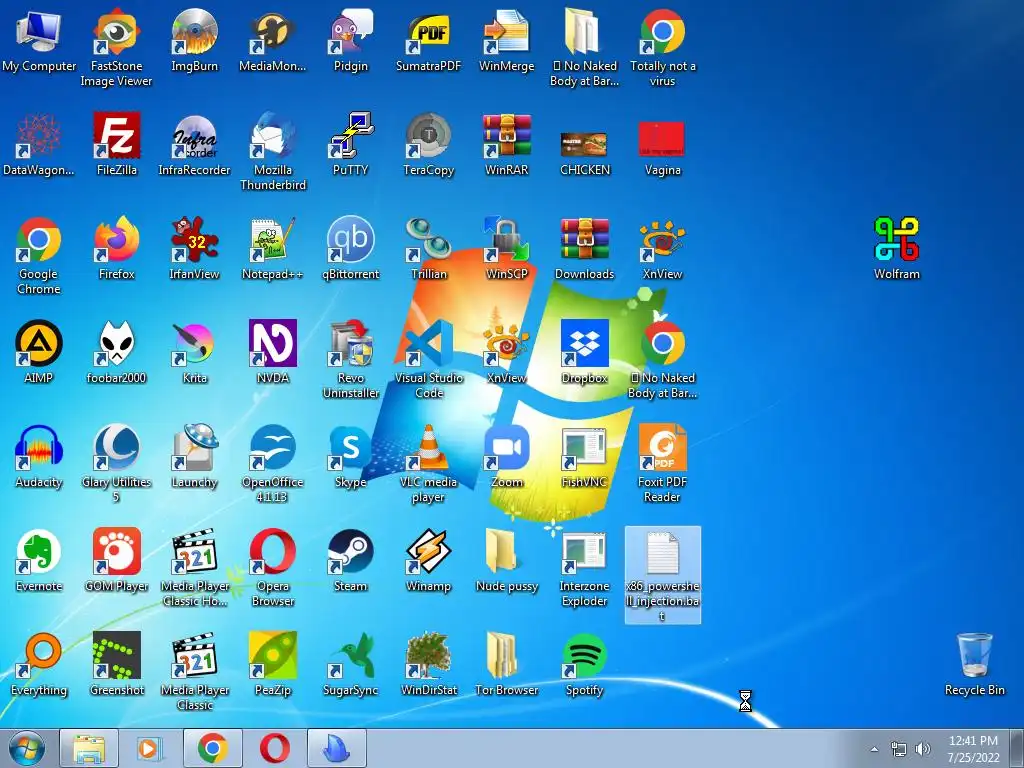The height and width of the screenshot is (768, 1024).
Task: Select the Wolfram desktop icon
Action: [x=897, y=248]
